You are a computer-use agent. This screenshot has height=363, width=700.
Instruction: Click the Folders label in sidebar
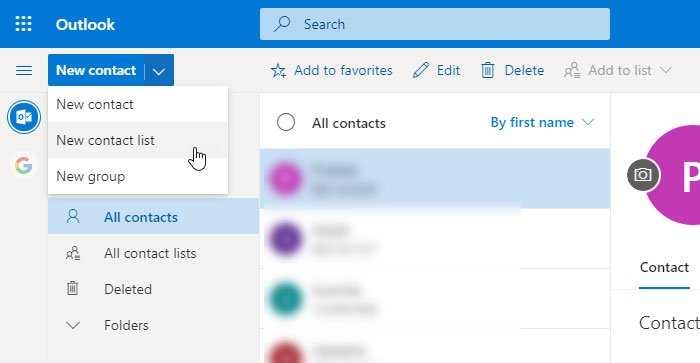tap(126, 325)
